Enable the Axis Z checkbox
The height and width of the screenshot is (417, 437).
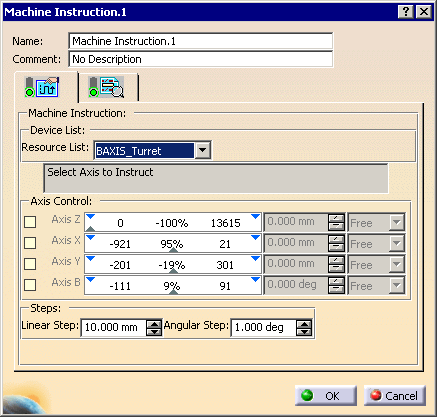click(30, 222)
